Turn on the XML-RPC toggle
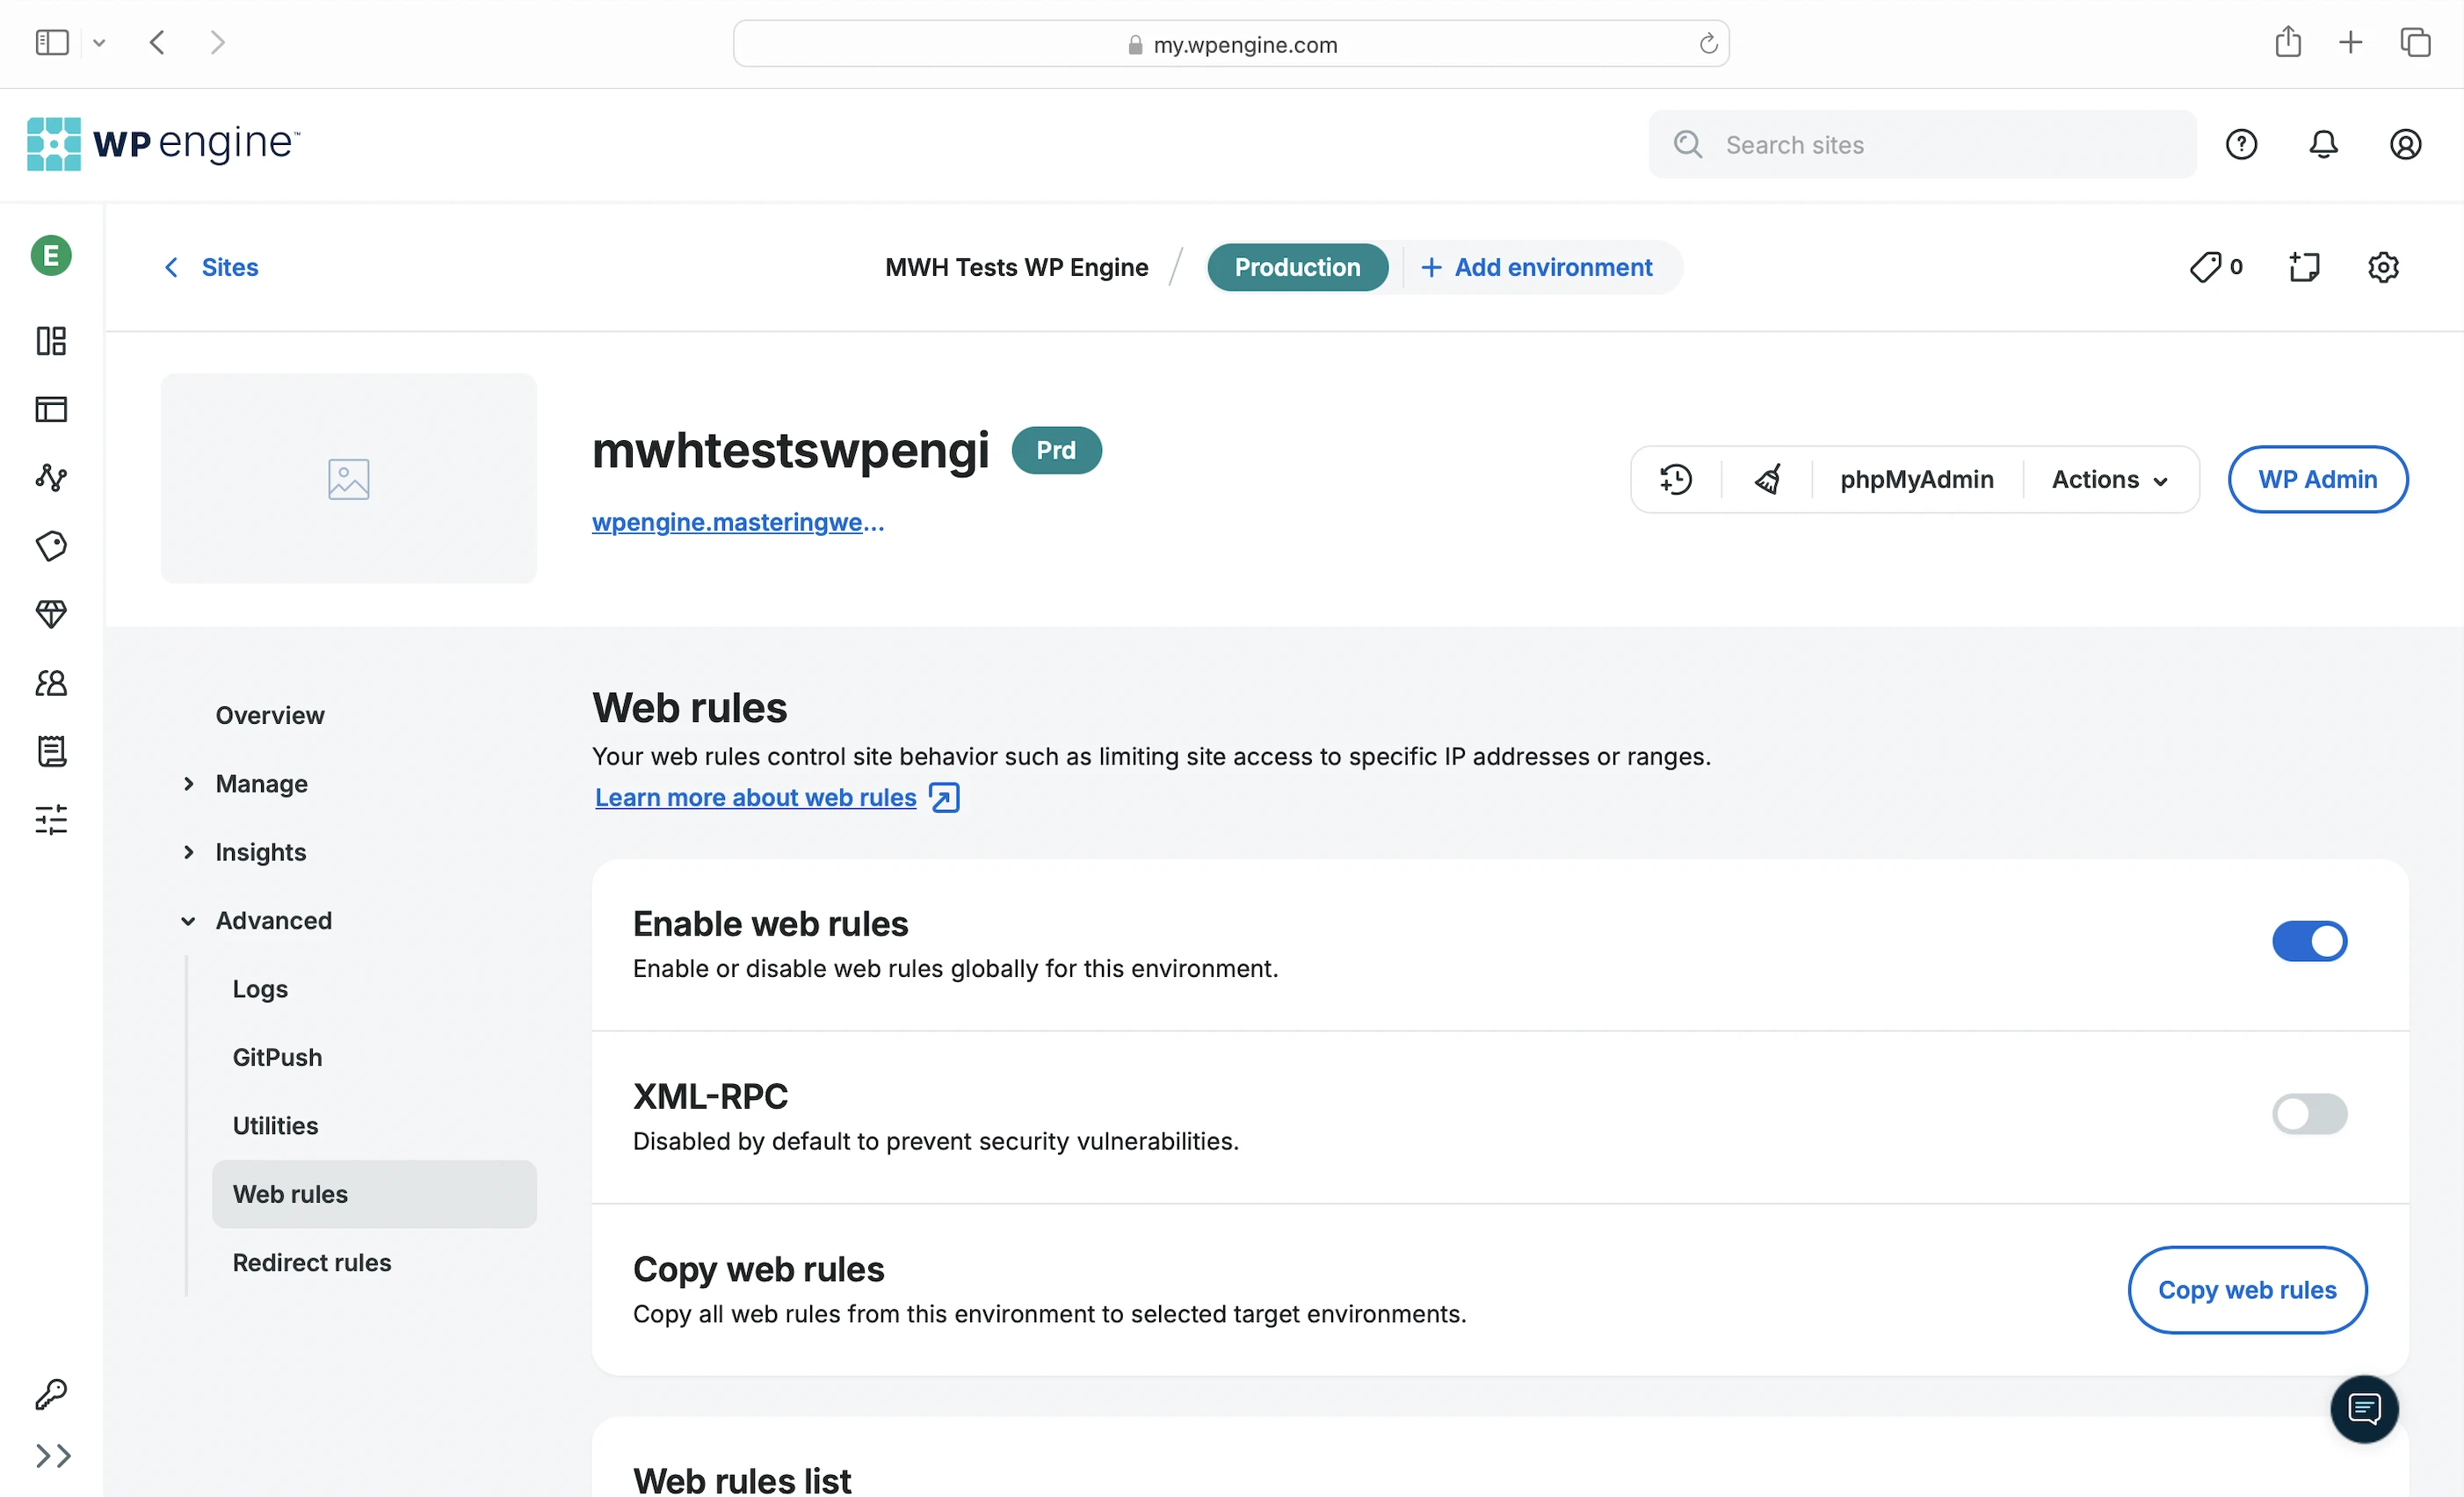This screenshot has height=1497, width=2464. click(2309, 1114)
